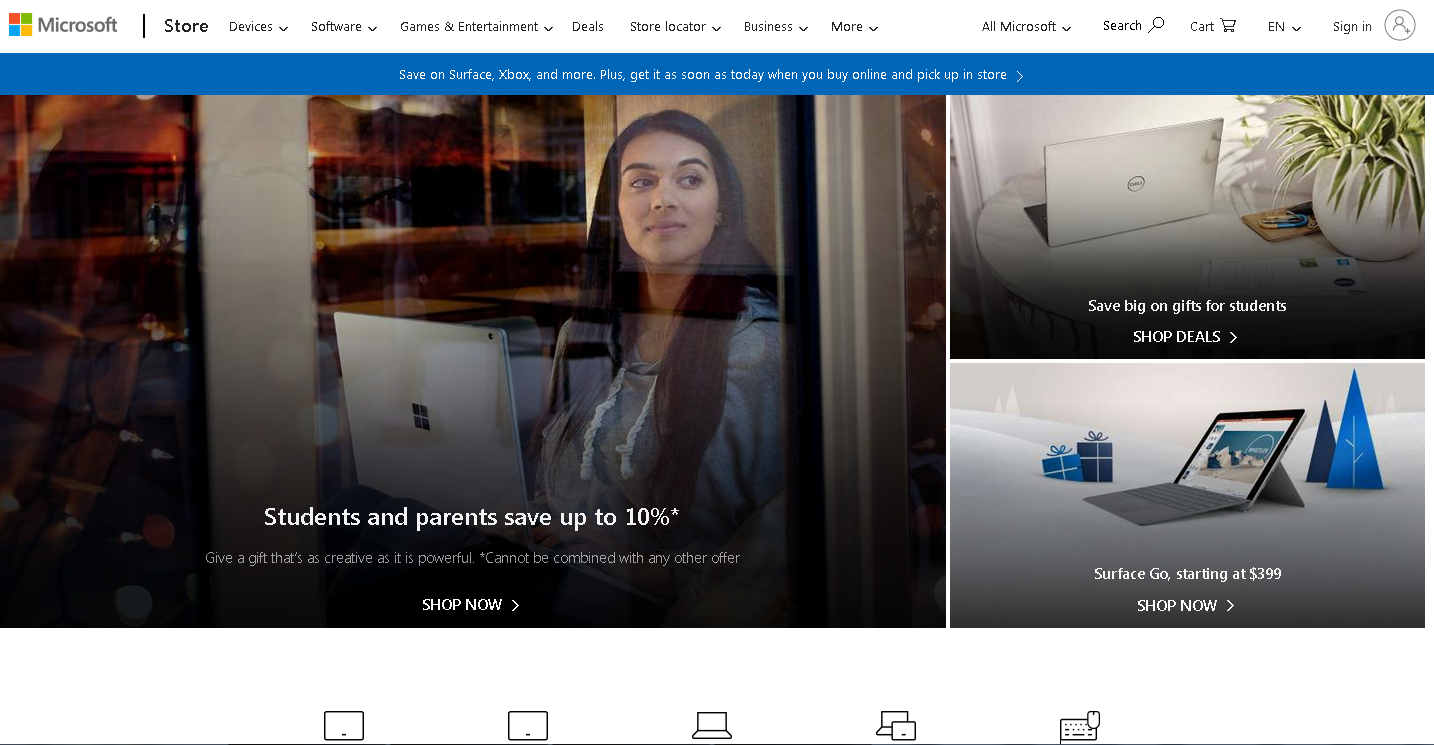Expand the All Microsoft menu

[1026, 27]
